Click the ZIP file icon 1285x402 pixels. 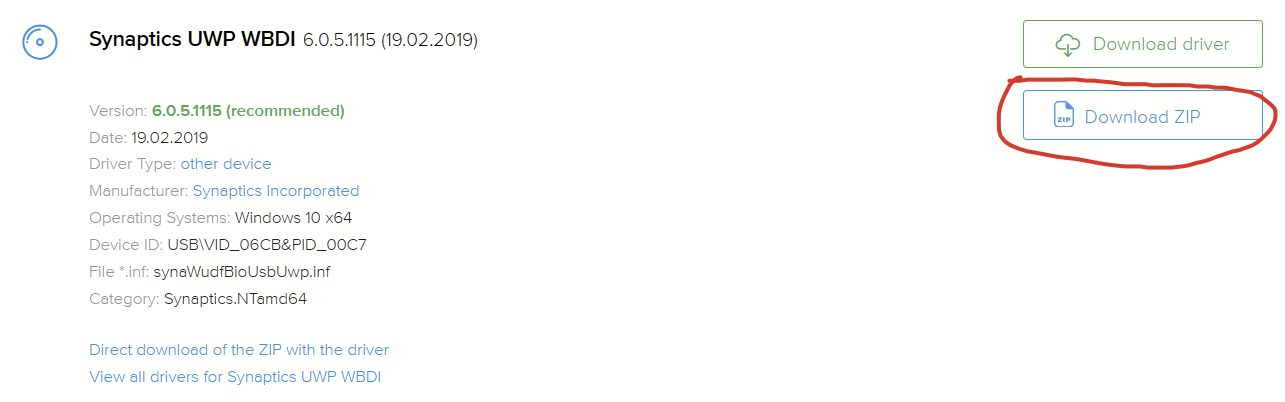[x=1063, y=116]
